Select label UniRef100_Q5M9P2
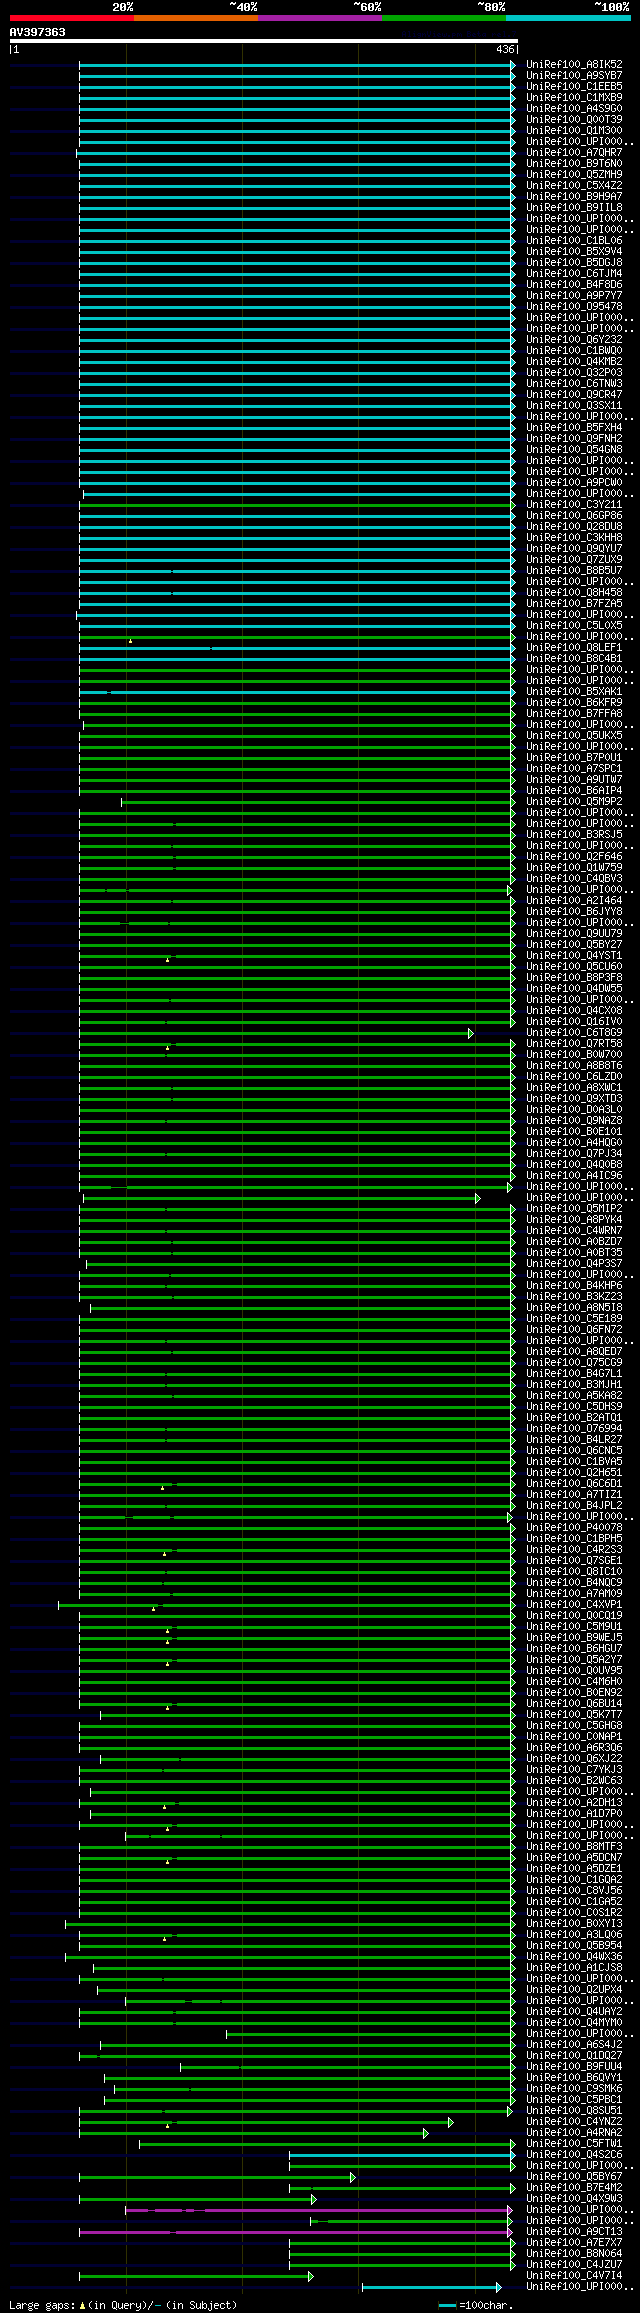Image resolution: width=640 pixels, height=2313 pixels. (574, 802)
